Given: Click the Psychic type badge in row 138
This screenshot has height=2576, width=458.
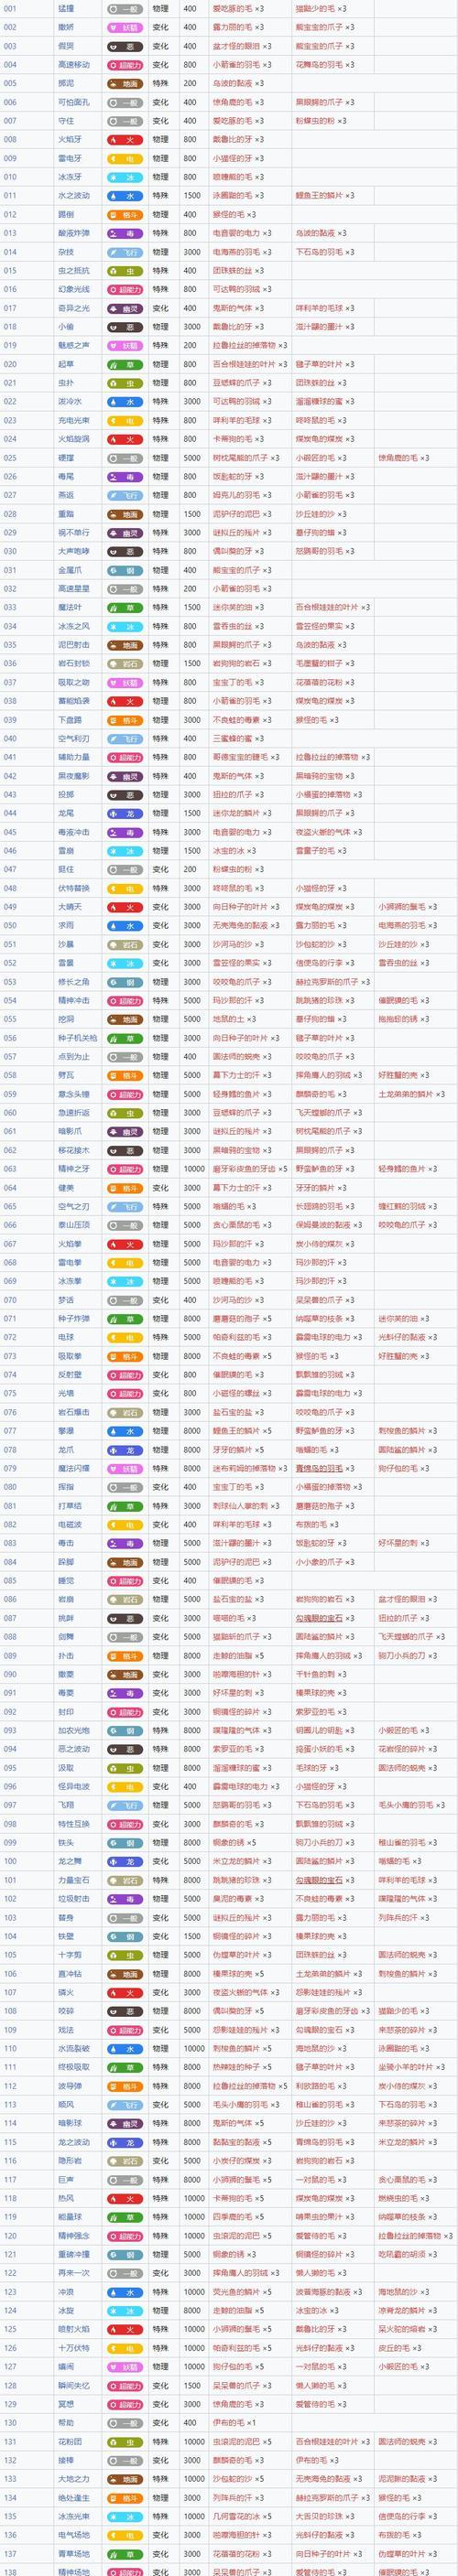Looking at the screenshot, I should point(124,2571).
